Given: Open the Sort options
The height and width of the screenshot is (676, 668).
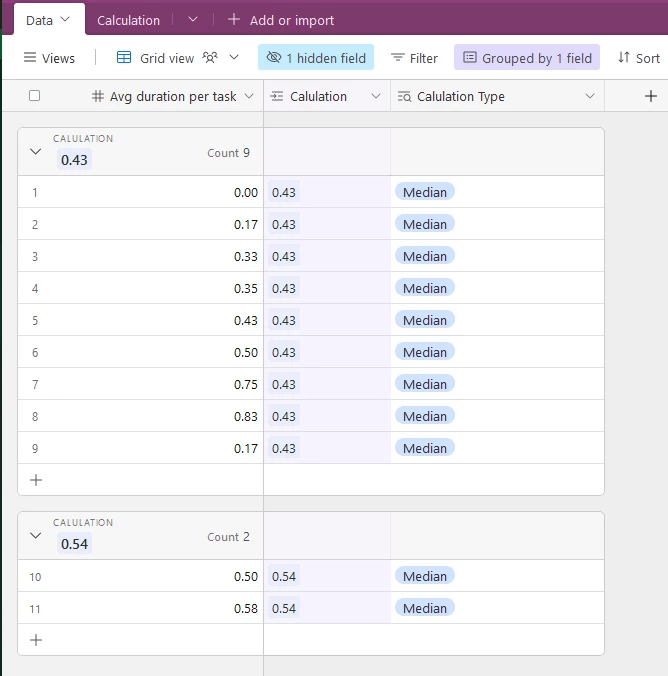Looking at the screenshot, I should coord(639,58).
